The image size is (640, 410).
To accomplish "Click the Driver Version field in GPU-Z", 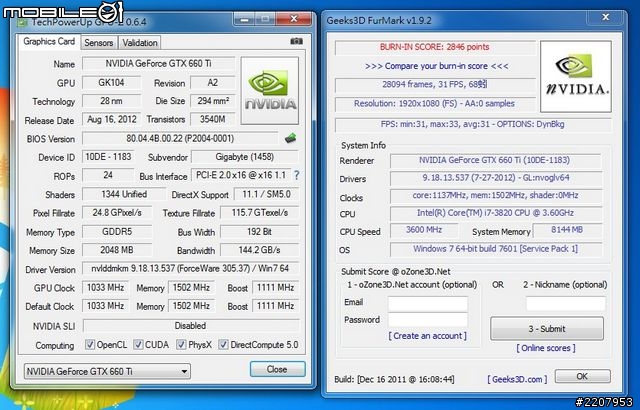I will pyautogui.click(x=190, y=268).
